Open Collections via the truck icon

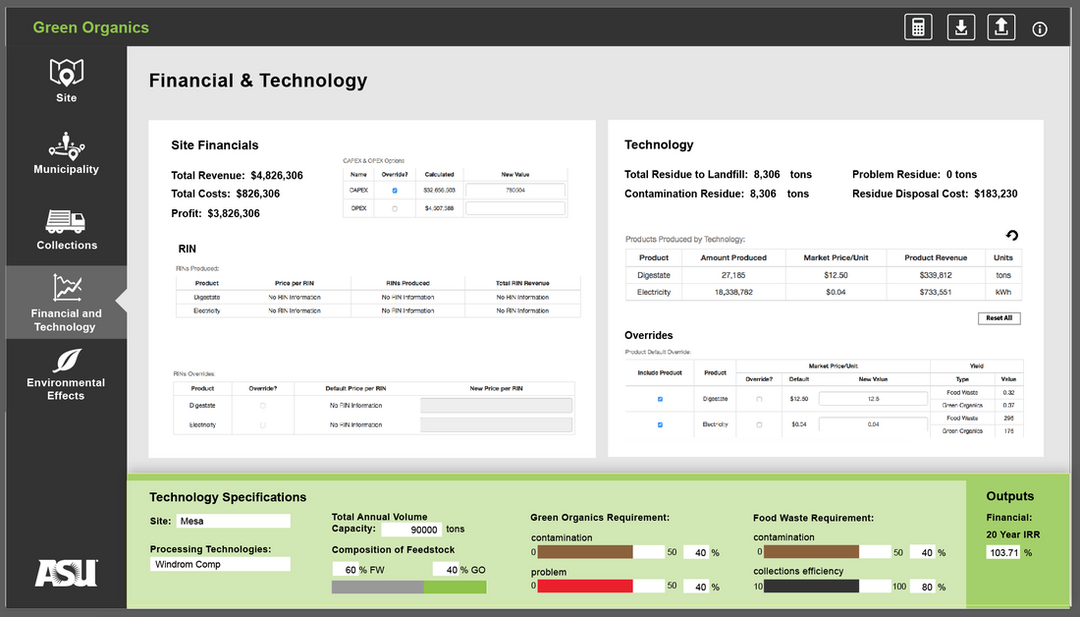pos(66,221)
